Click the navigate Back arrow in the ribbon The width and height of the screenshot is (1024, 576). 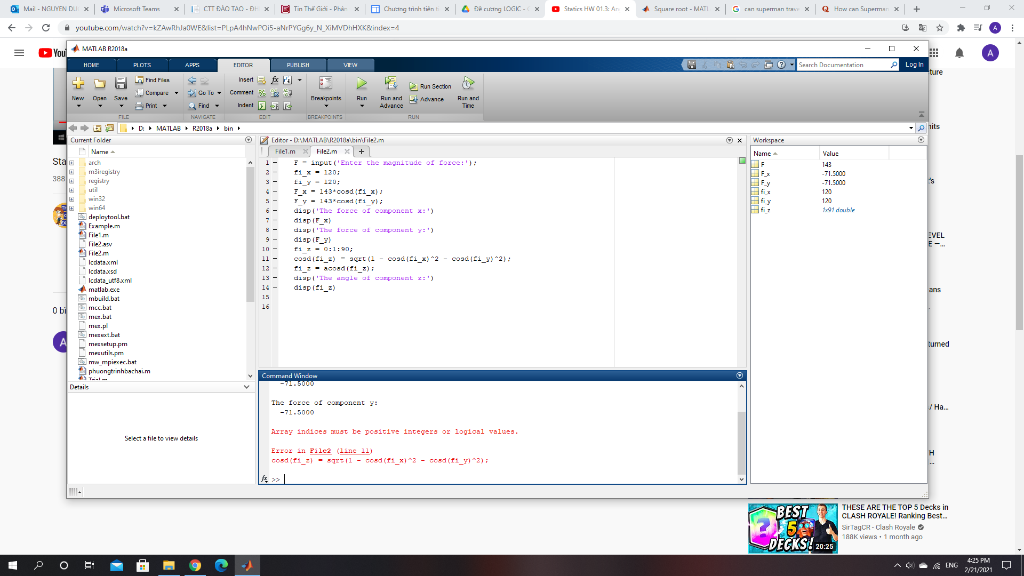(192, 80)
